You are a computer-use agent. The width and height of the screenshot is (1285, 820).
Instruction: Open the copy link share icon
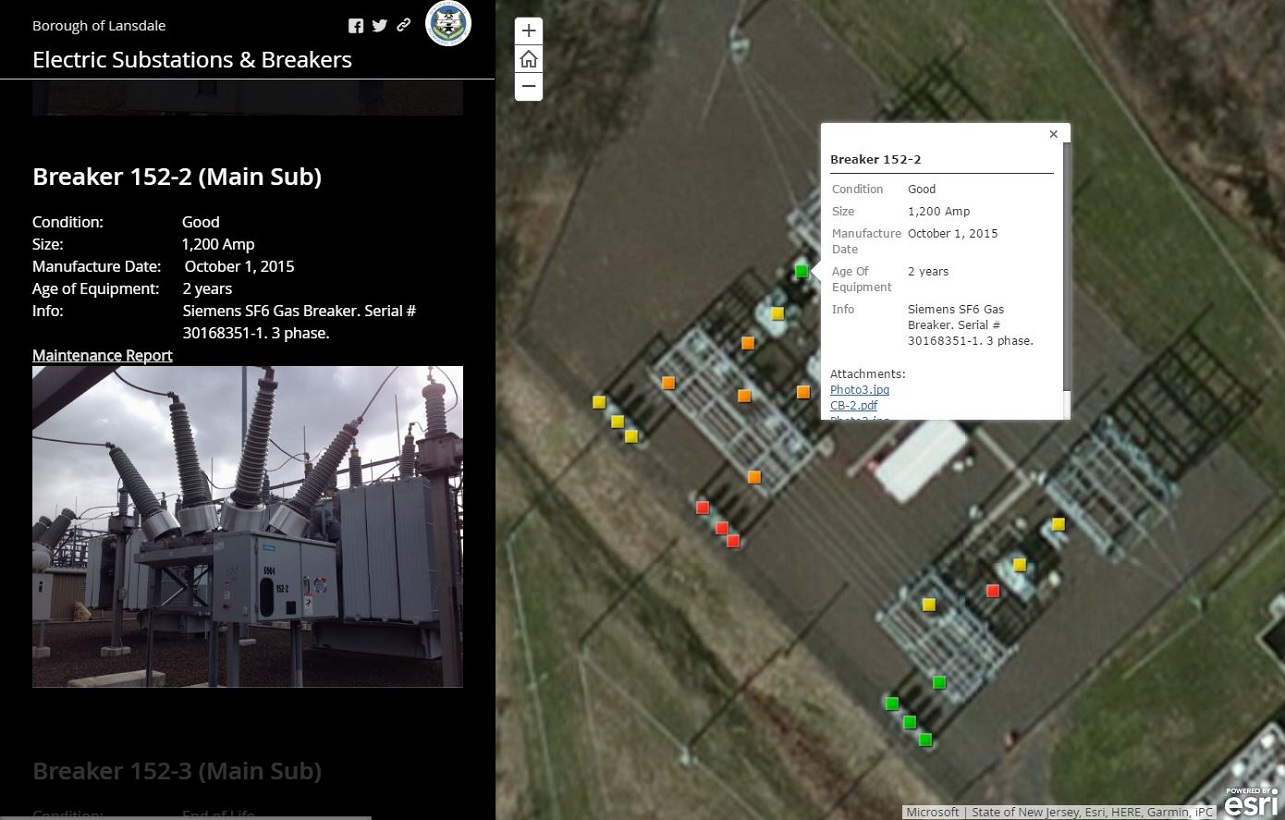404,26
